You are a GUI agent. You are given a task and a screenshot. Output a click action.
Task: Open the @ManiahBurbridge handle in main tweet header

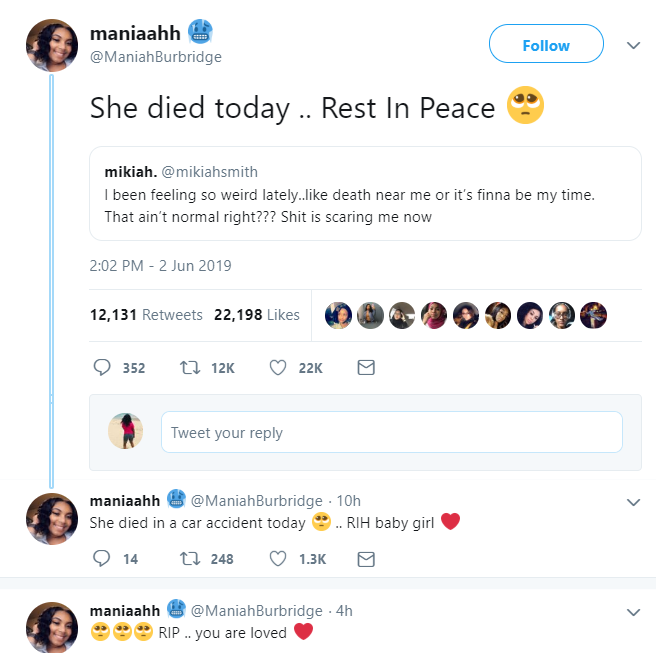point(156,57)
